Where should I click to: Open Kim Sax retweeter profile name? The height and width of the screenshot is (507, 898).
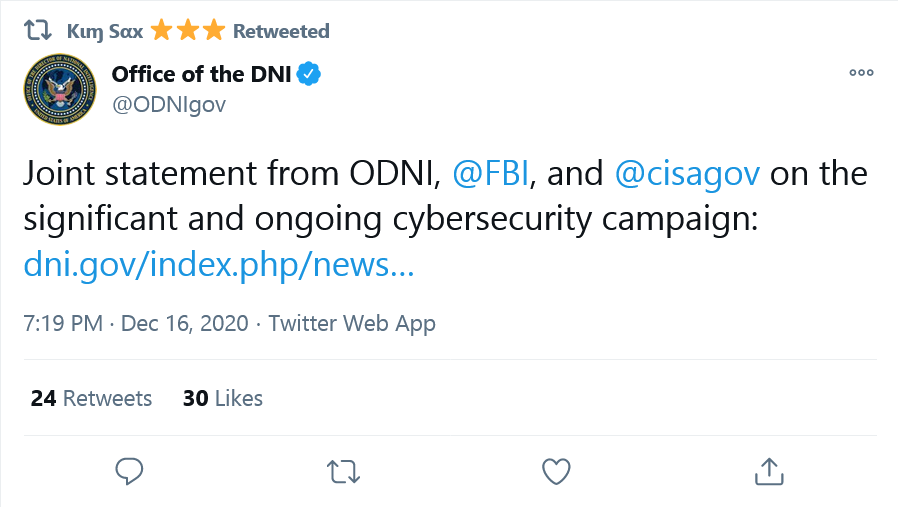coord(105,32)
